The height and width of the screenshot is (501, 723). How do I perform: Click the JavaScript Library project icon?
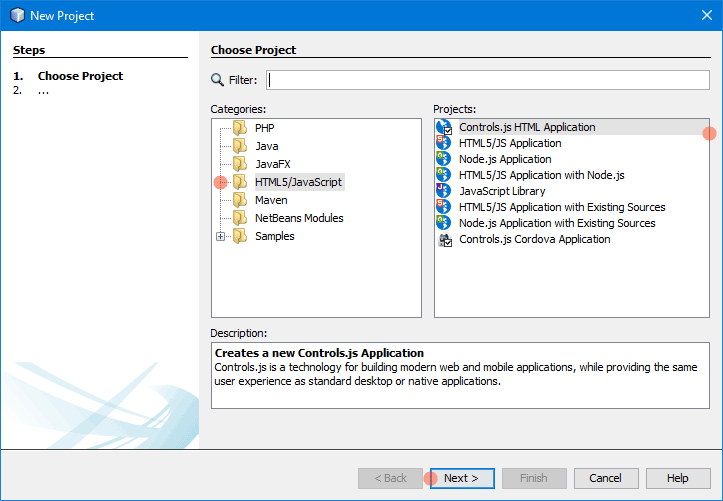tap(444, 191)
